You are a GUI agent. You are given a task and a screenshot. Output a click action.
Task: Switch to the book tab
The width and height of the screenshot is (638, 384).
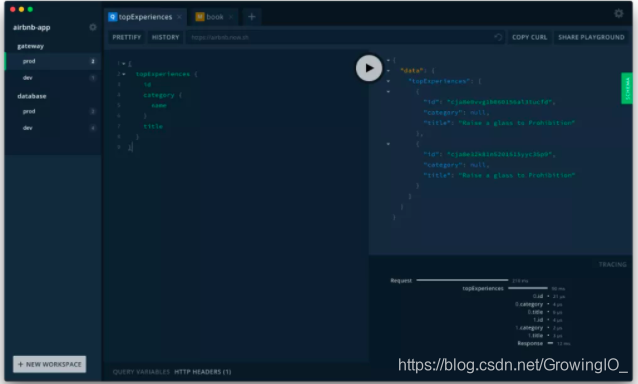215,17
